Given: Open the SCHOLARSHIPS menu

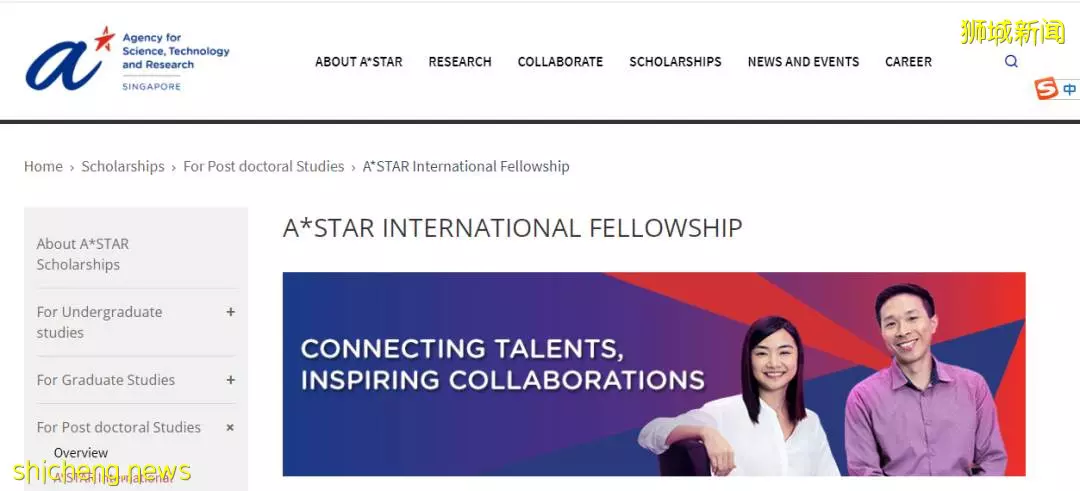Looking at the screenshot, I should 675,62.
